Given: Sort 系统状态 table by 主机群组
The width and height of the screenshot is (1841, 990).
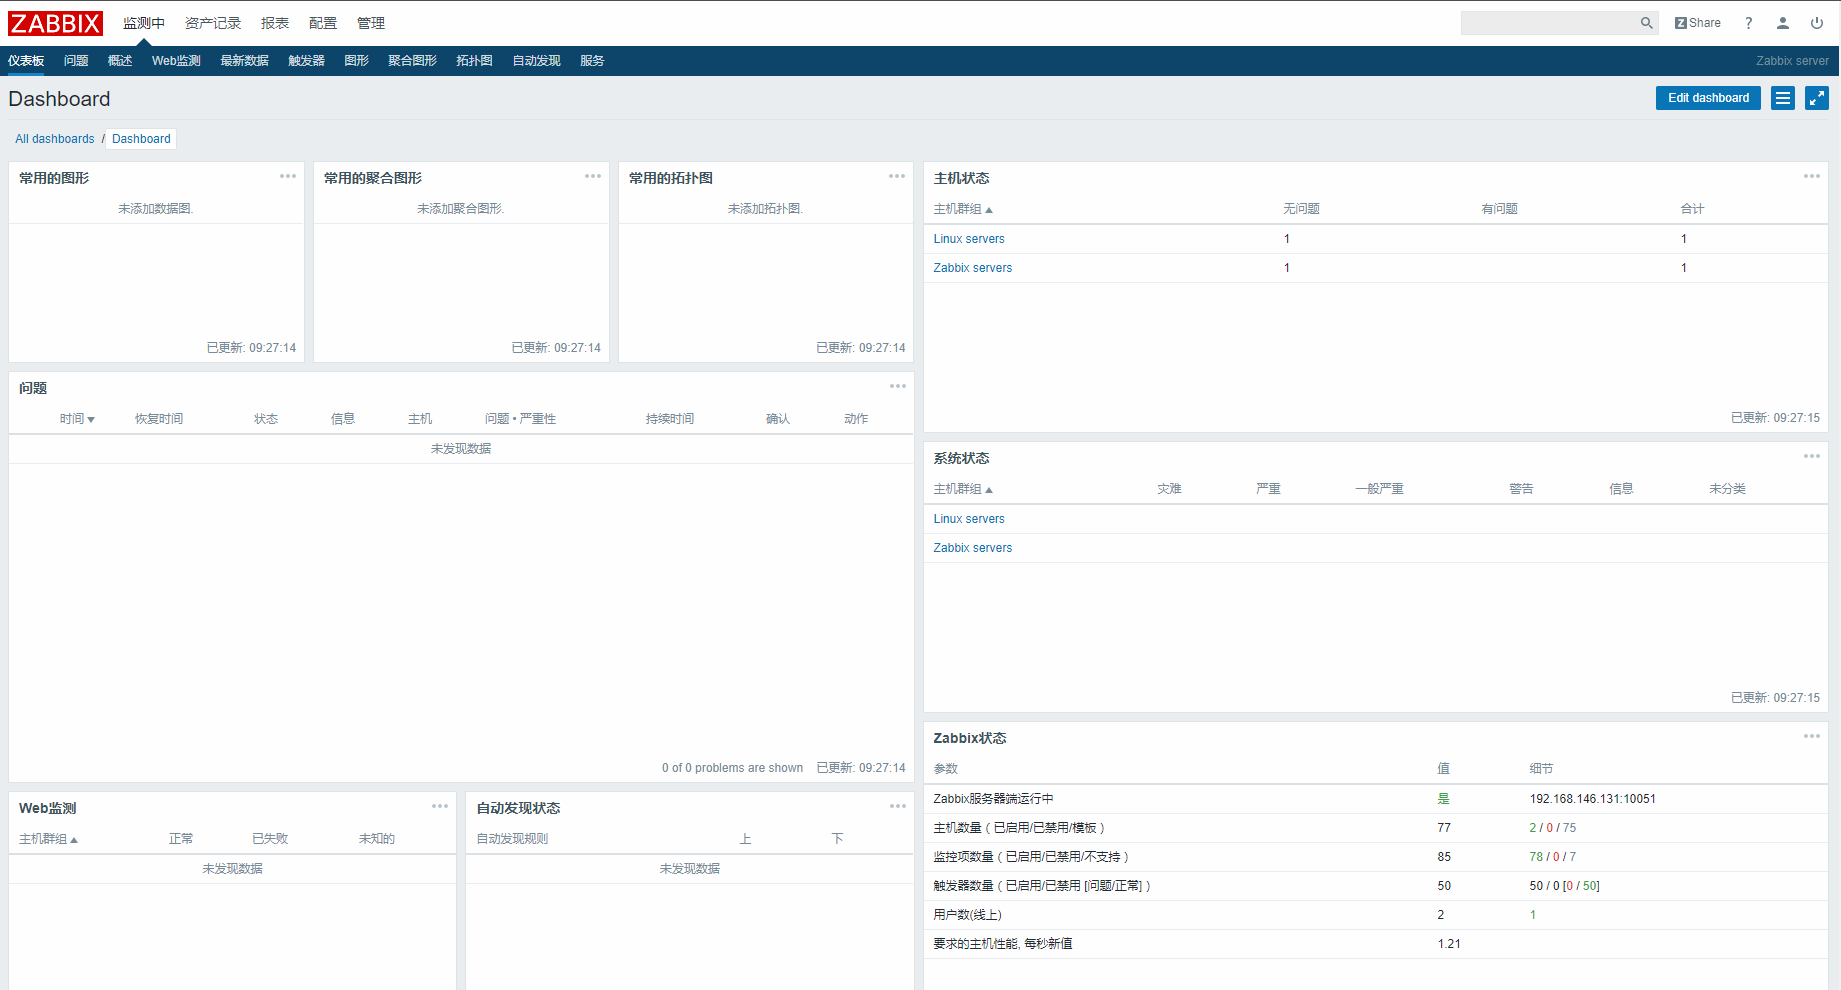Looking at the screenshot, I should click(x=963, y=489).
